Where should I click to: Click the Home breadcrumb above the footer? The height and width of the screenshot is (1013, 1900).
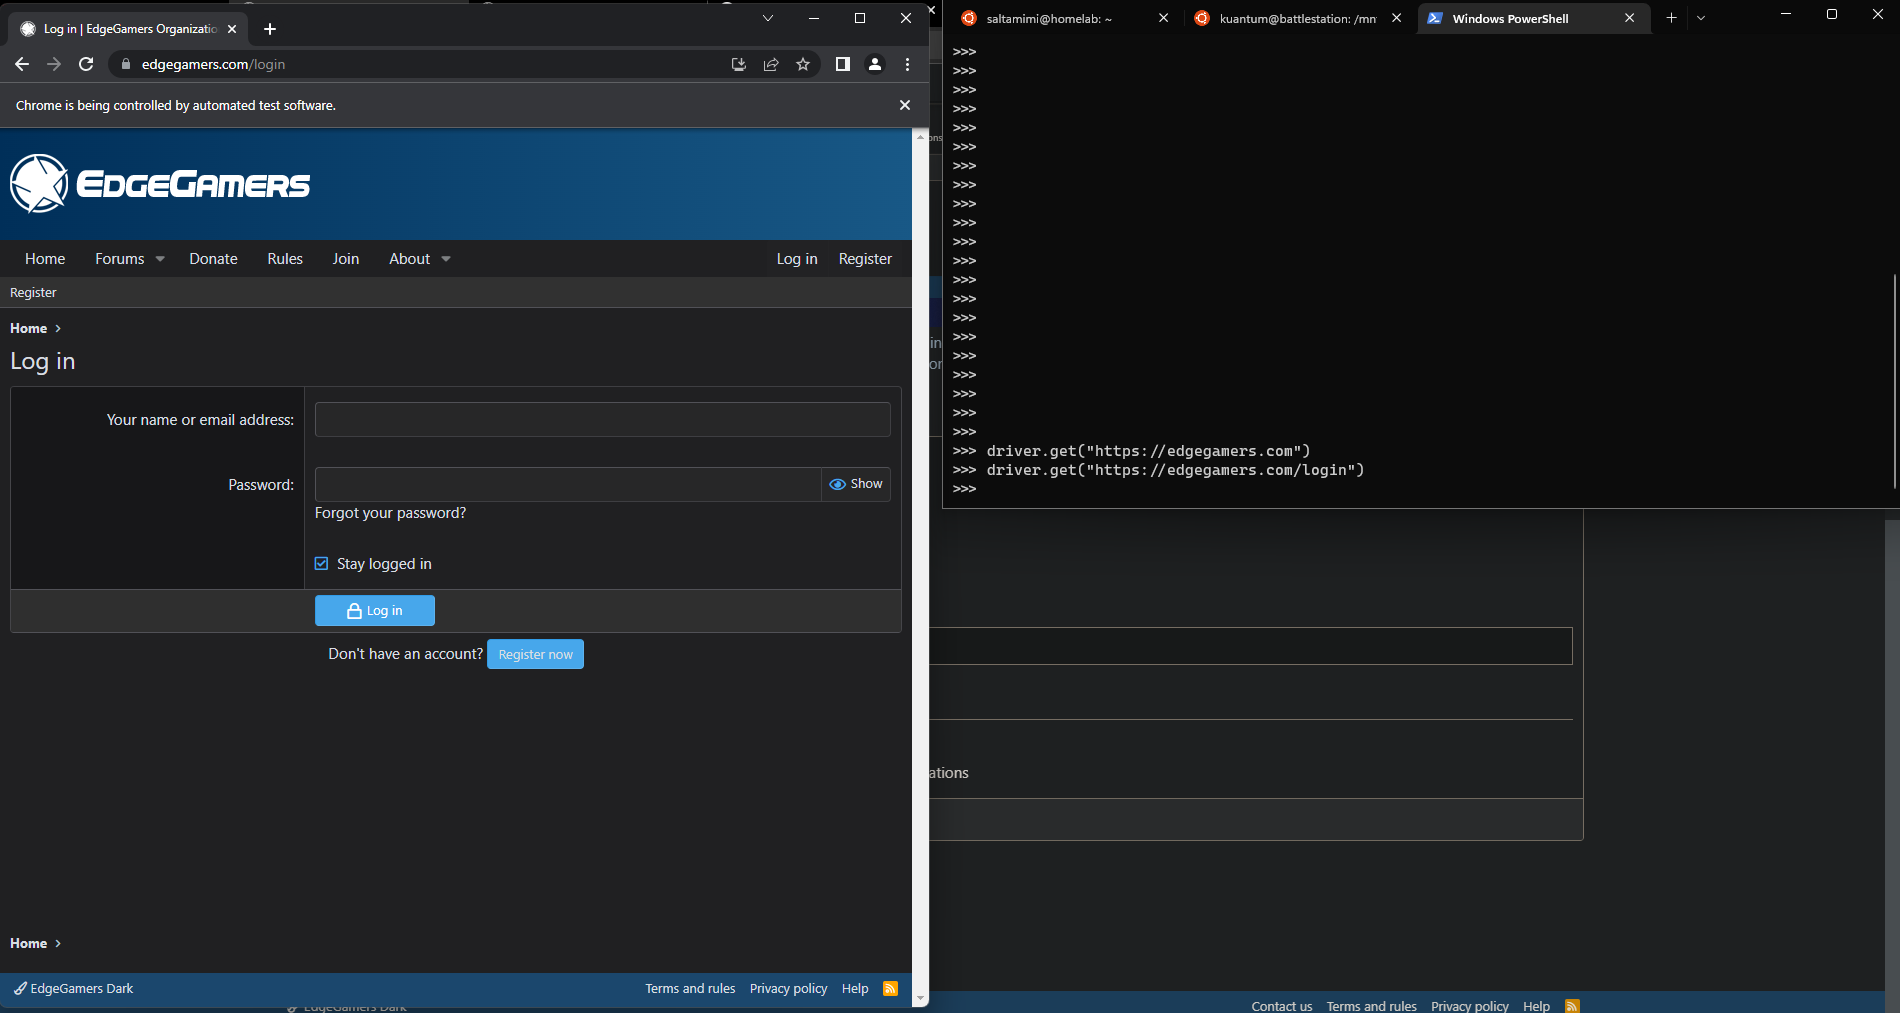(29, 943)
